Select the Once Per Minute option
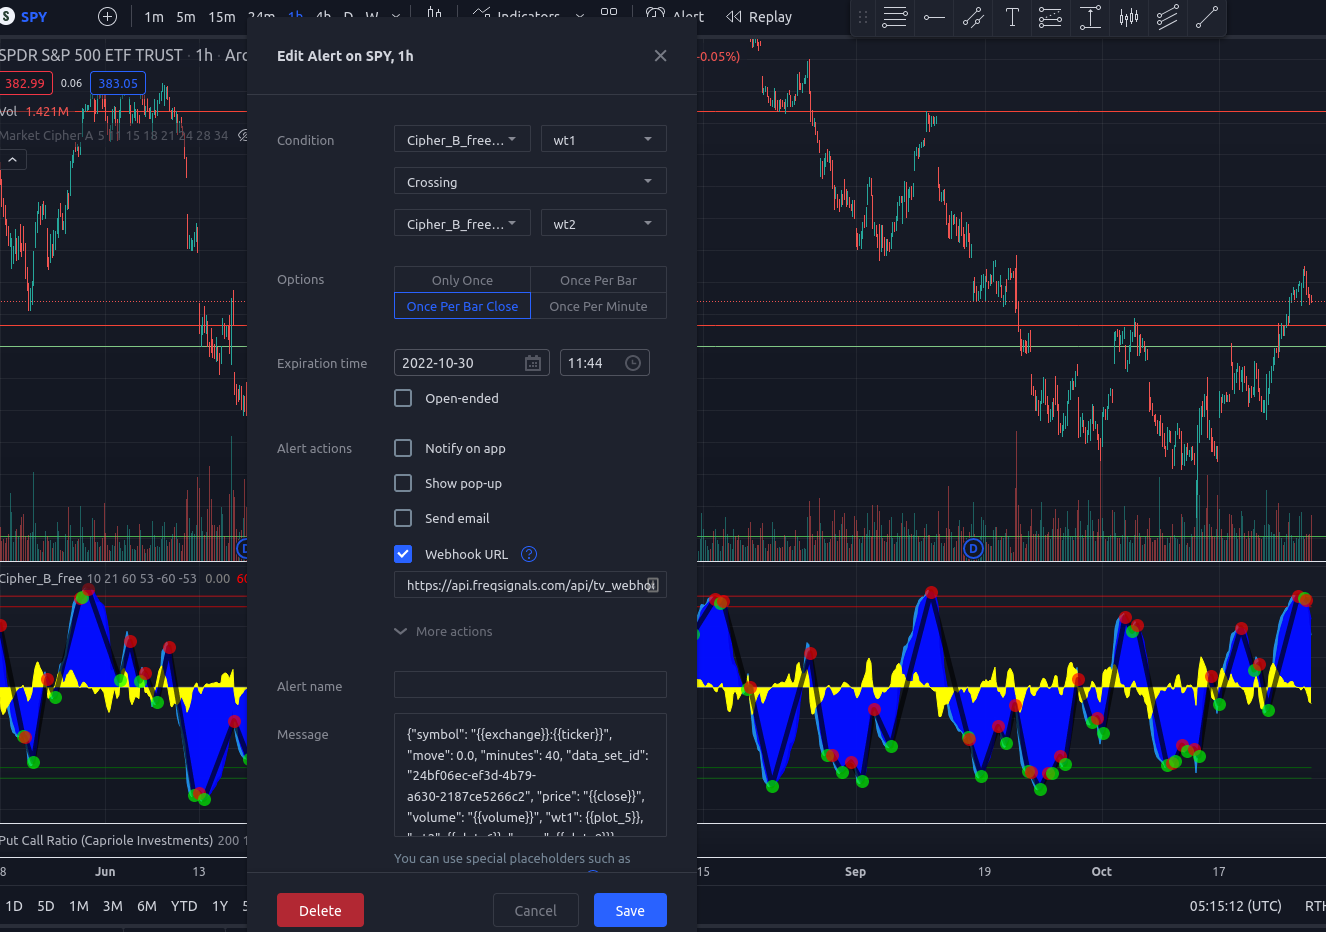 pos(598,306)
